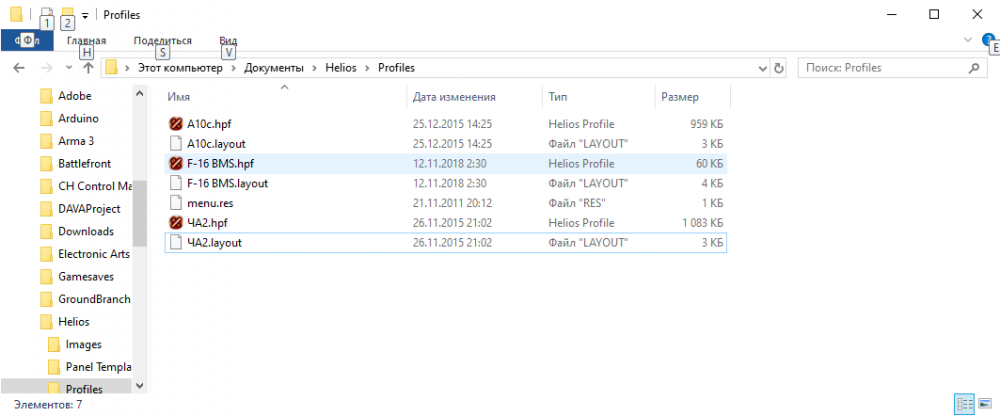1000x416 pixels.
Task: Click the F-16 BMS.hpf Helios profile icon
Action: coord(176,163)
